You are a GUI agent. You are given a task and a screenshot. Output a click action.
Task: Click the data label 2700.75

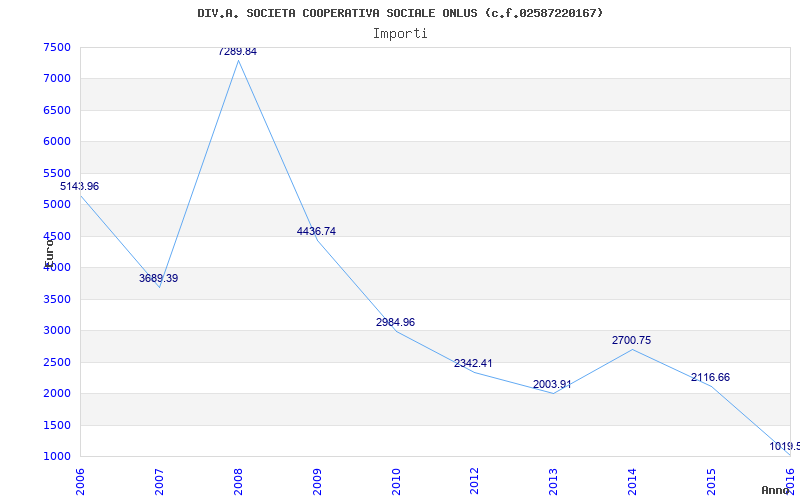pyautogui.click(x=632, y=340)
